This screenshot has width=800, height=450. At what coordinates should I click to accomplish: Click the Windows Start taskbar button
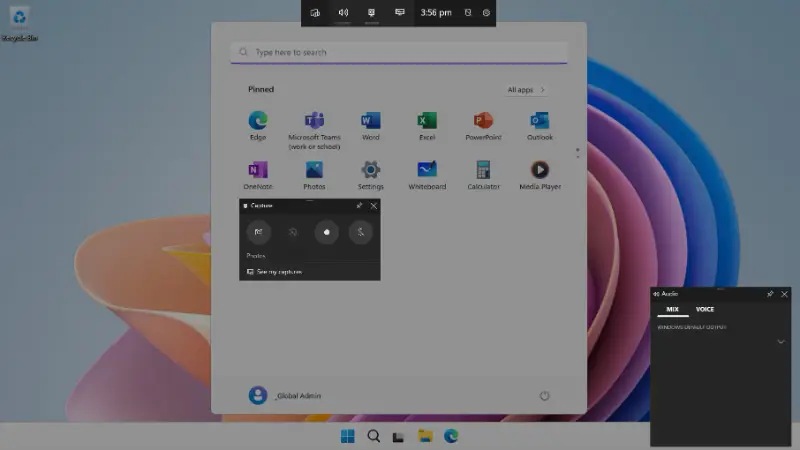click(347, 436)
